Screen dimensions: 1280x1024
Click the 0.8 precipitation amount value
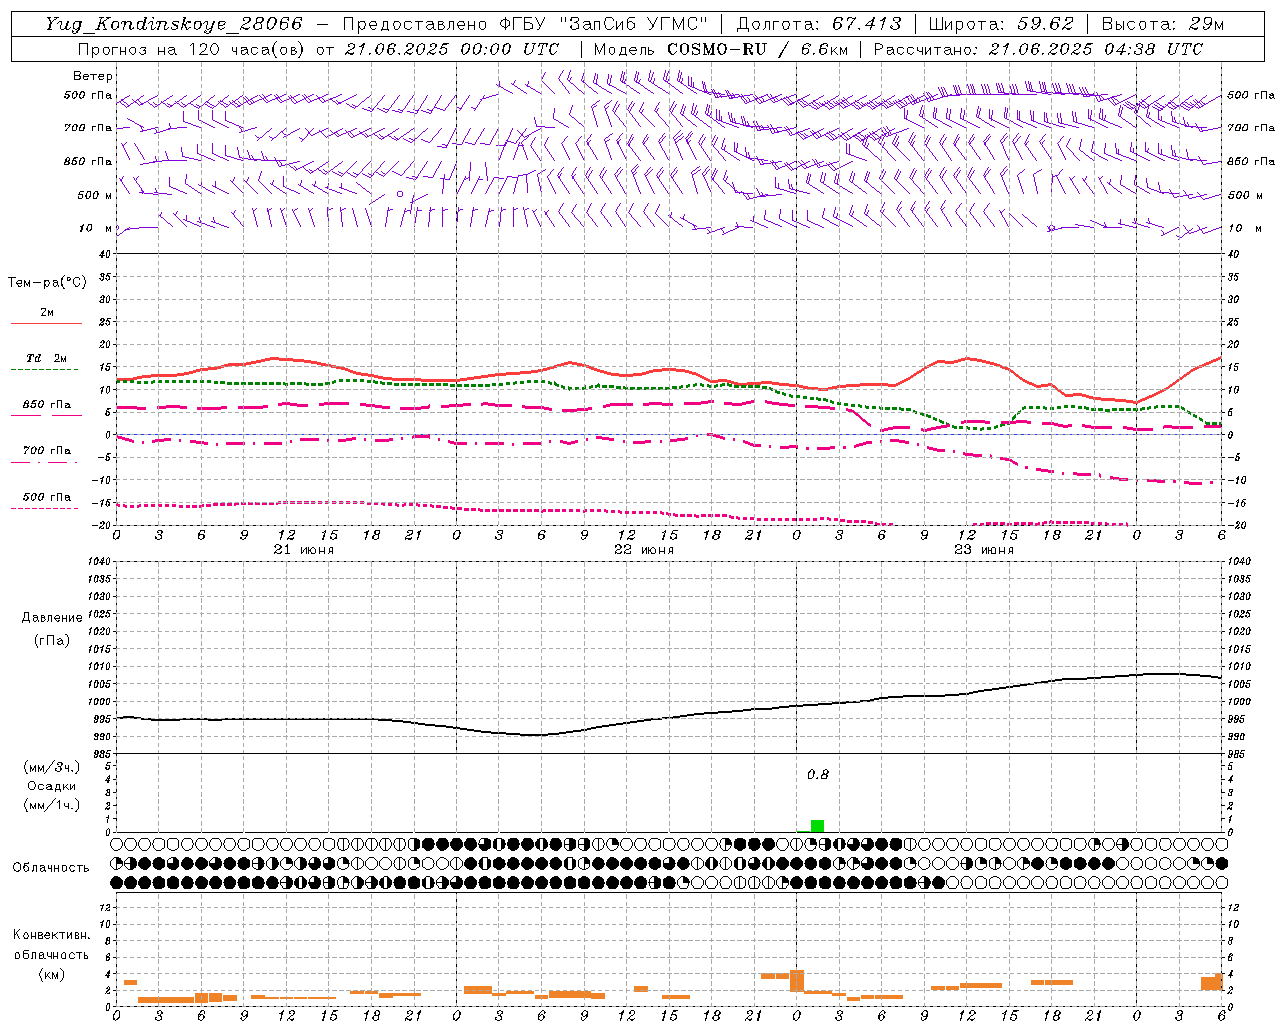pos(818,774)
